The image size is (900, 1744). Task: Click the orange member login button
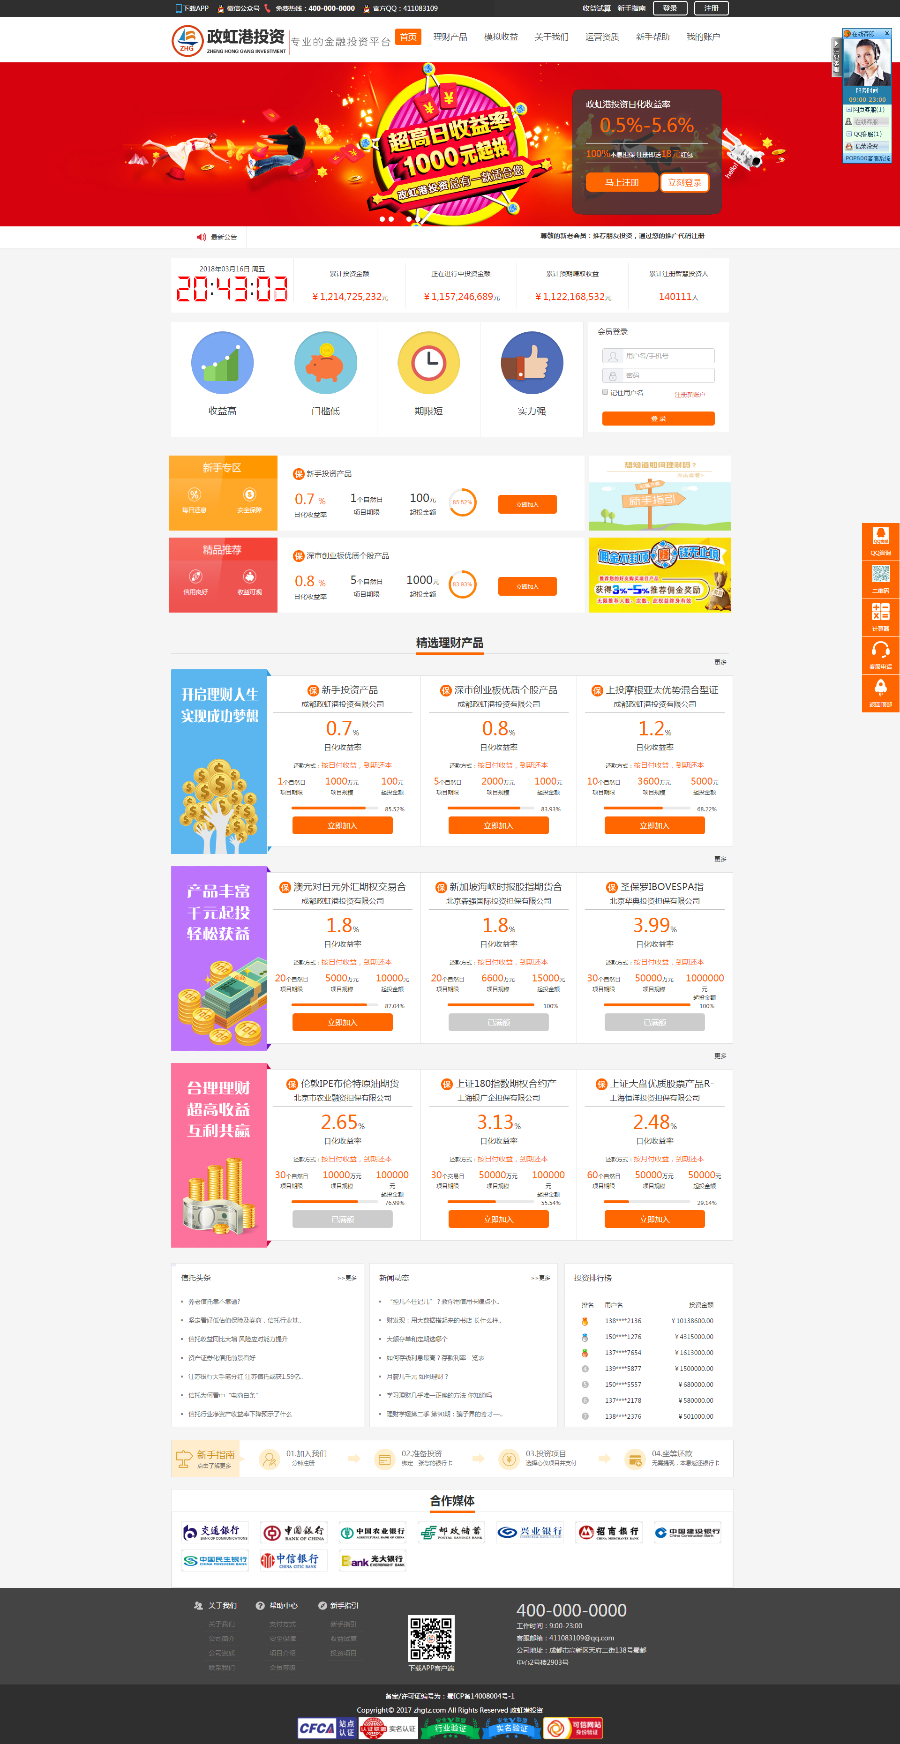(658, 419)
